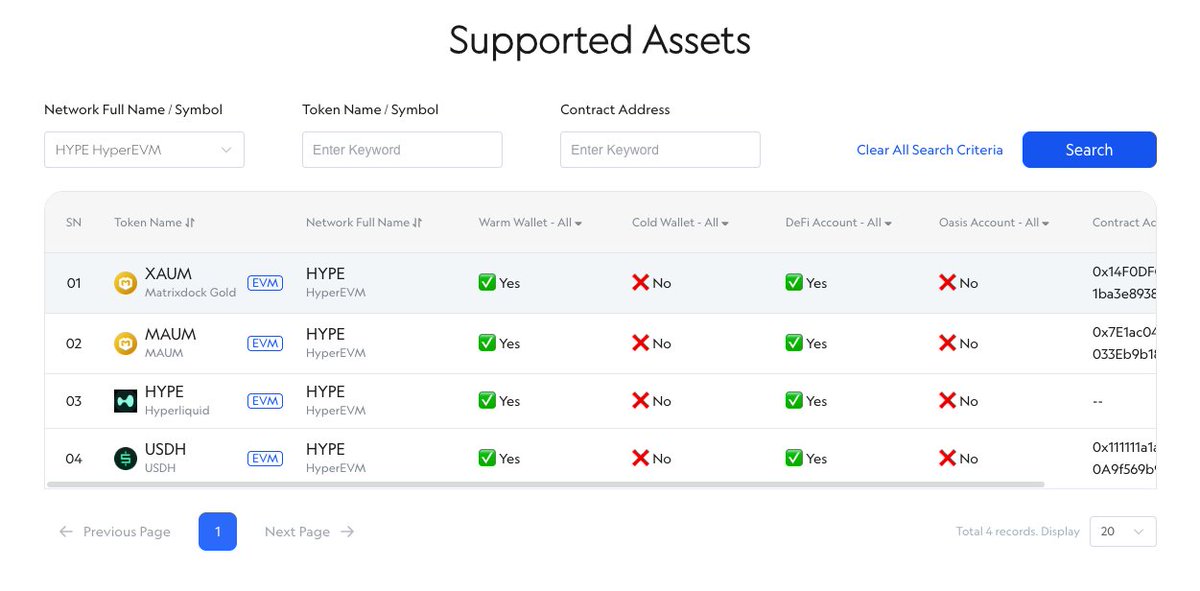
Task: Click MAUM Cold Wallet red cross No
Action: tap(652, 343)
